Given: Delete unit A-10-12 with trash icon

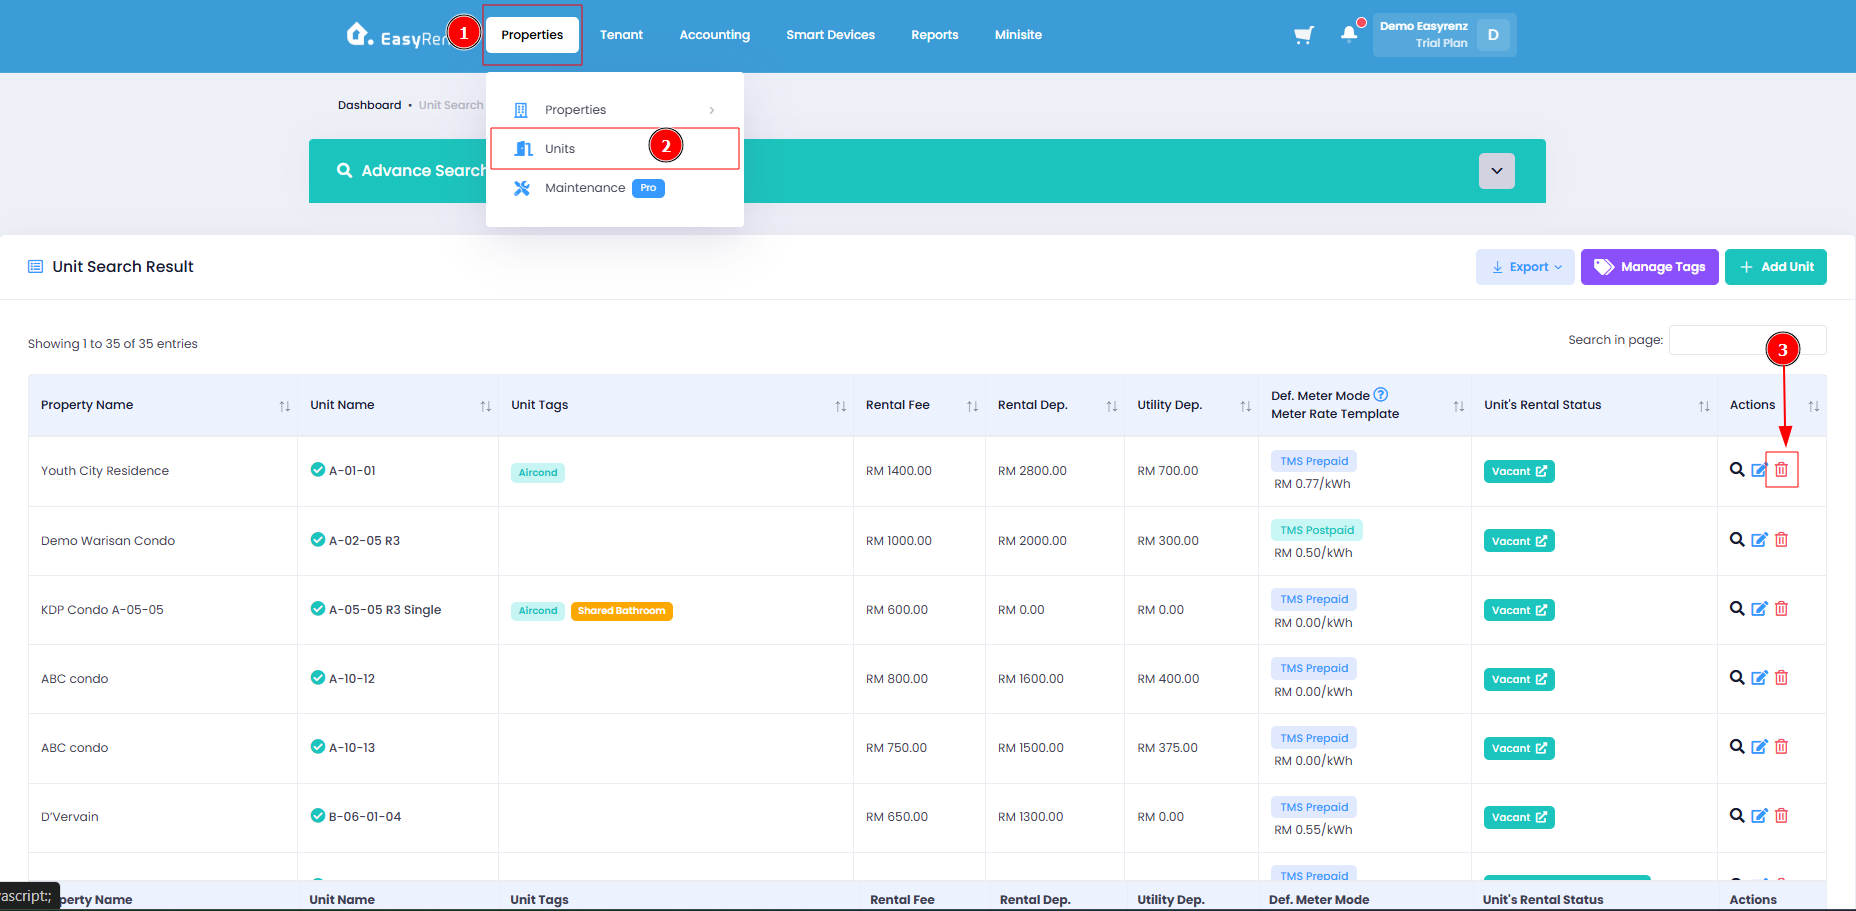Looking at the screenshot, I should point(1781,678).
